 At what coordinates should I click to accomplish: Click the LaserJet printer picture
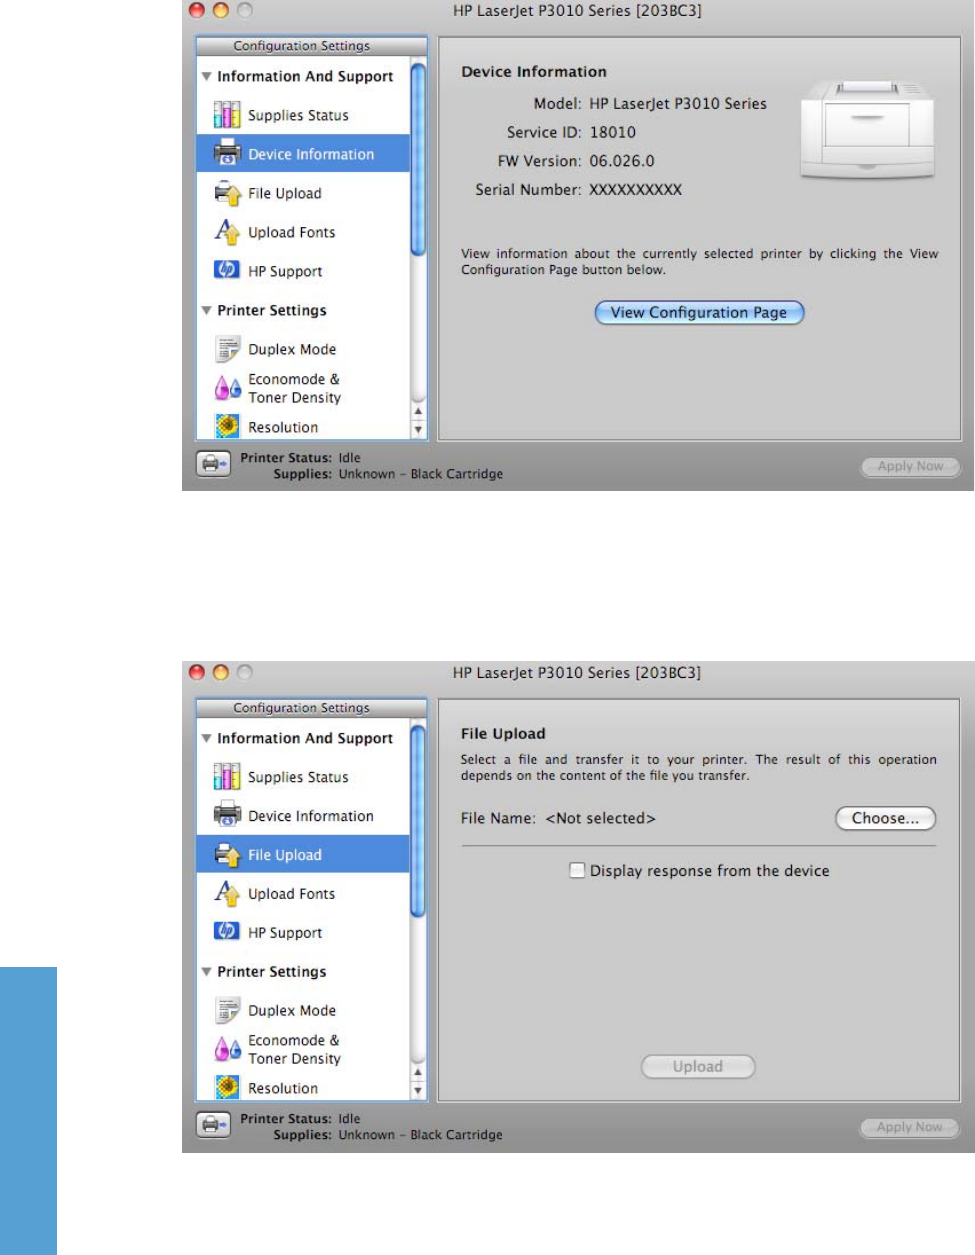(x=868, y=131)
